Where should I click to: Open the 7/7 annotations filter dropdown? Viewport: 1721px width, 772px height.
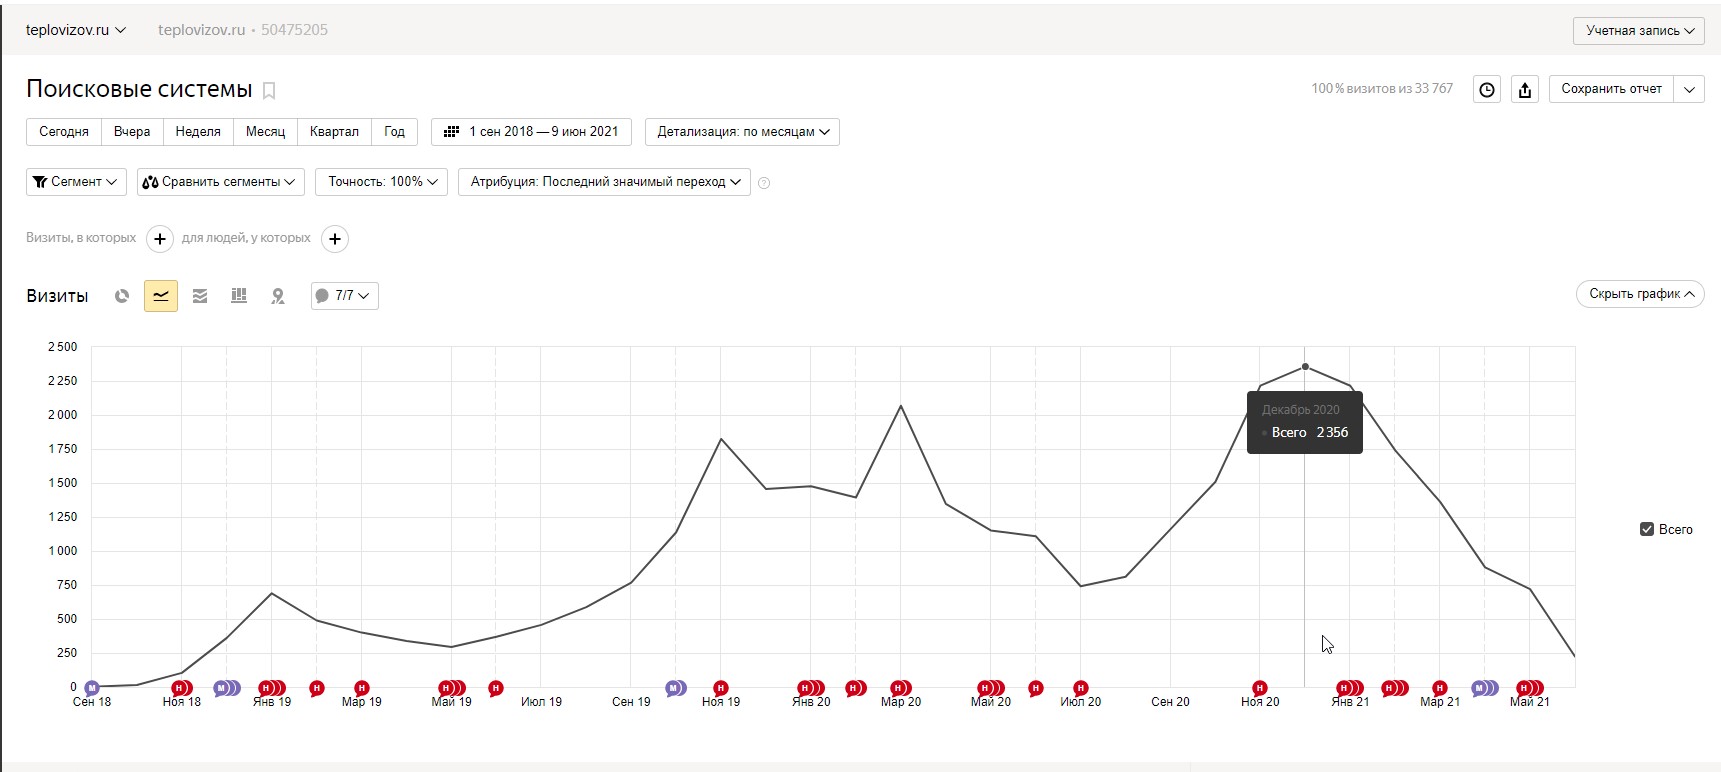coord(345,296)
